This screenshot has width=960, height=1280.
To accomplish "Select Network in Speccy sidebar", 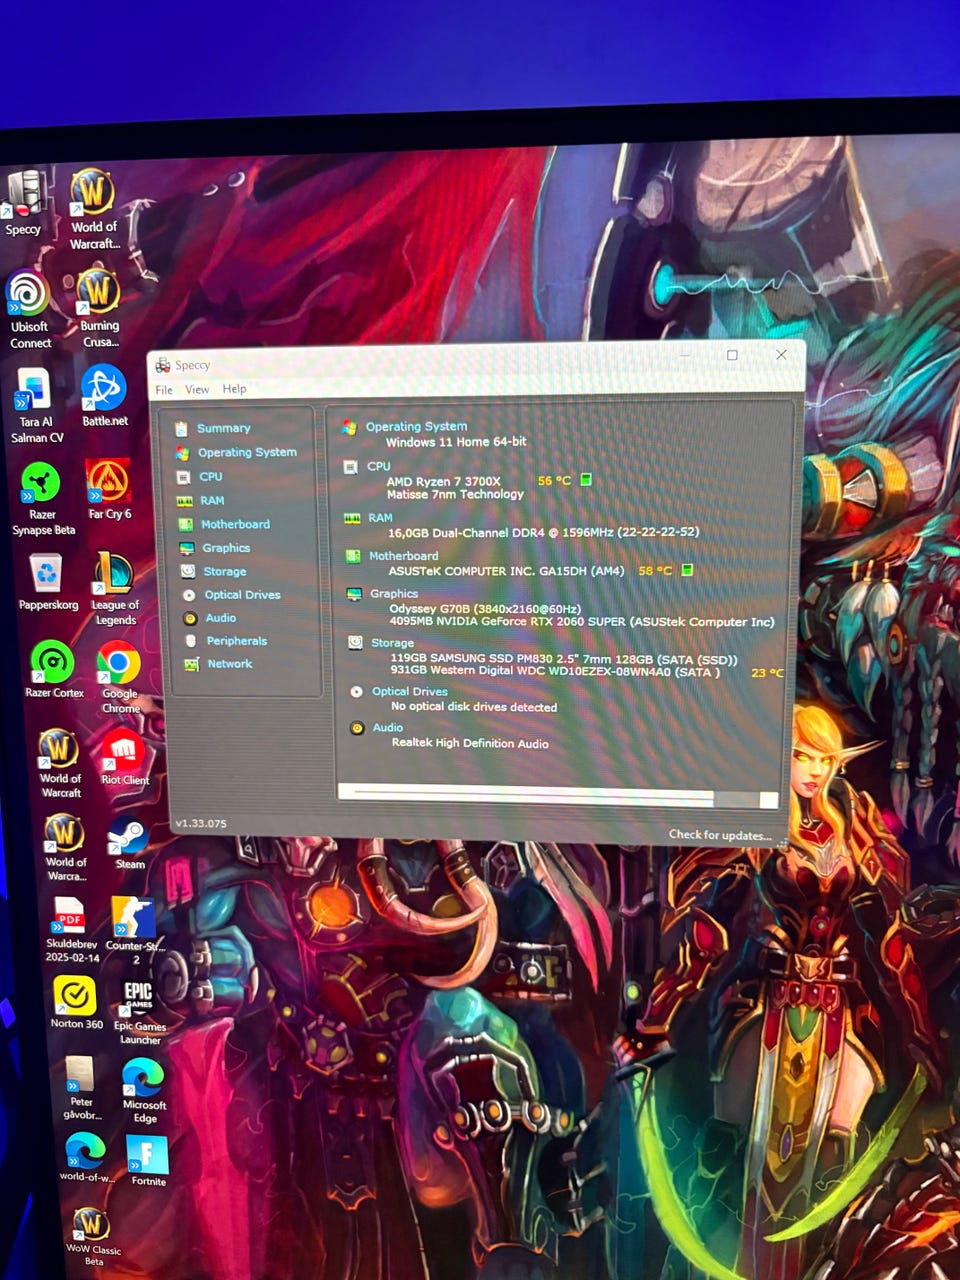I will [229, 664].
